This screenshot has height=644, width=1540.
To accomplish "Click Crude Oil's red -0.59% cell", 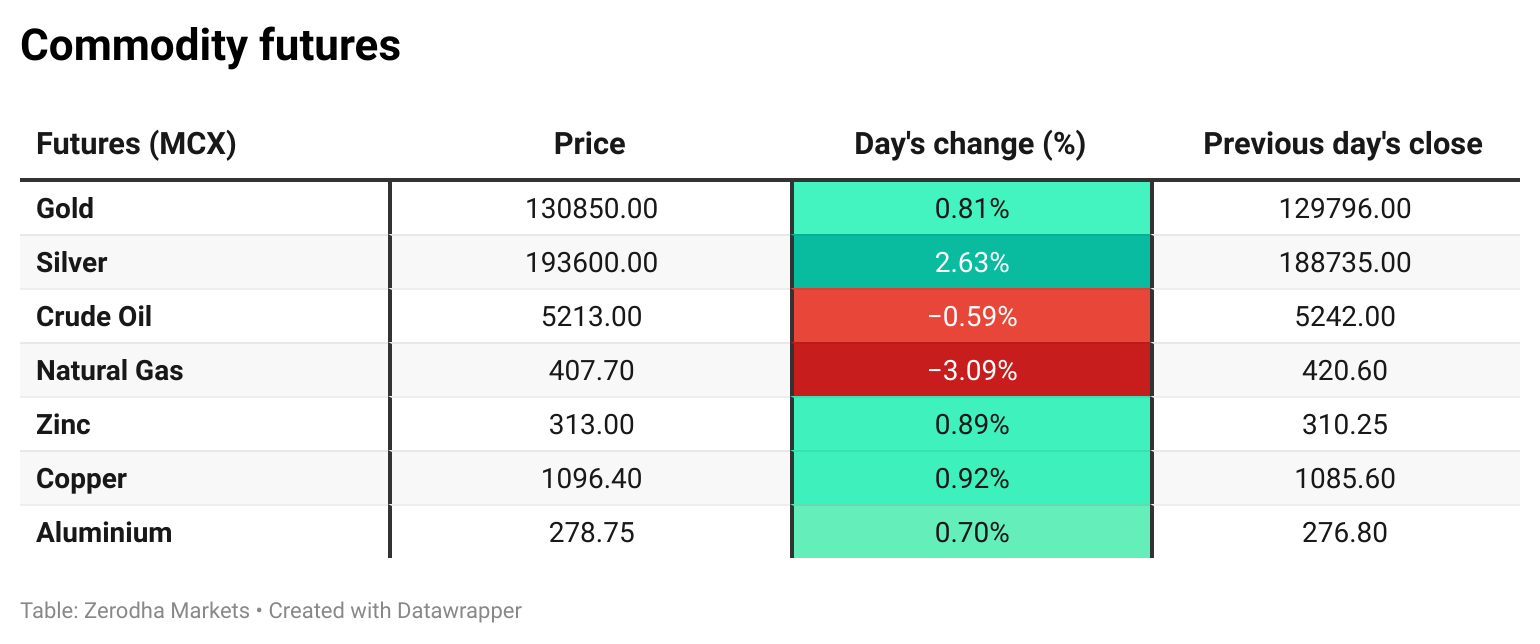I will [x=971, y=317].
